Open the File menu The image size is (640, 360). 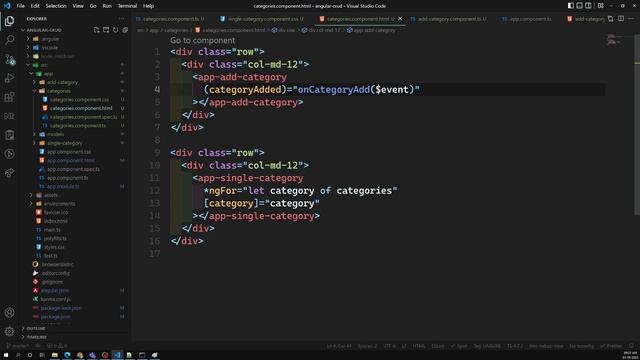click(20, 6)
